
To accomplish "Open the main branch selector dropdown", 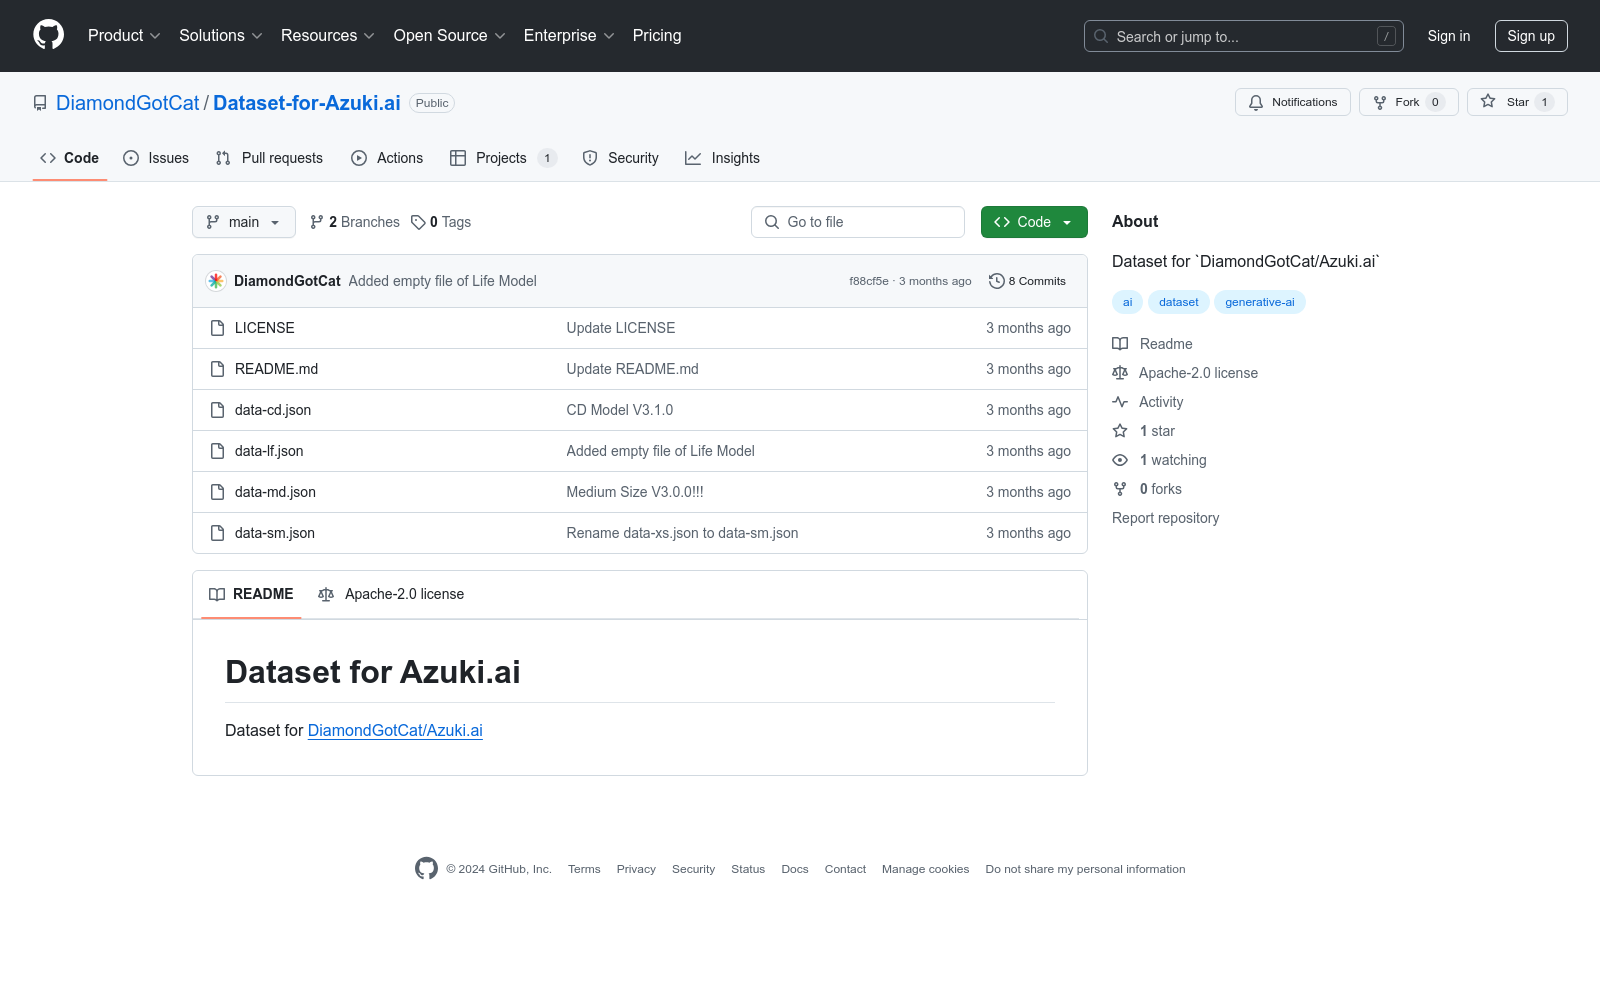I will click(x=244, y=222).
